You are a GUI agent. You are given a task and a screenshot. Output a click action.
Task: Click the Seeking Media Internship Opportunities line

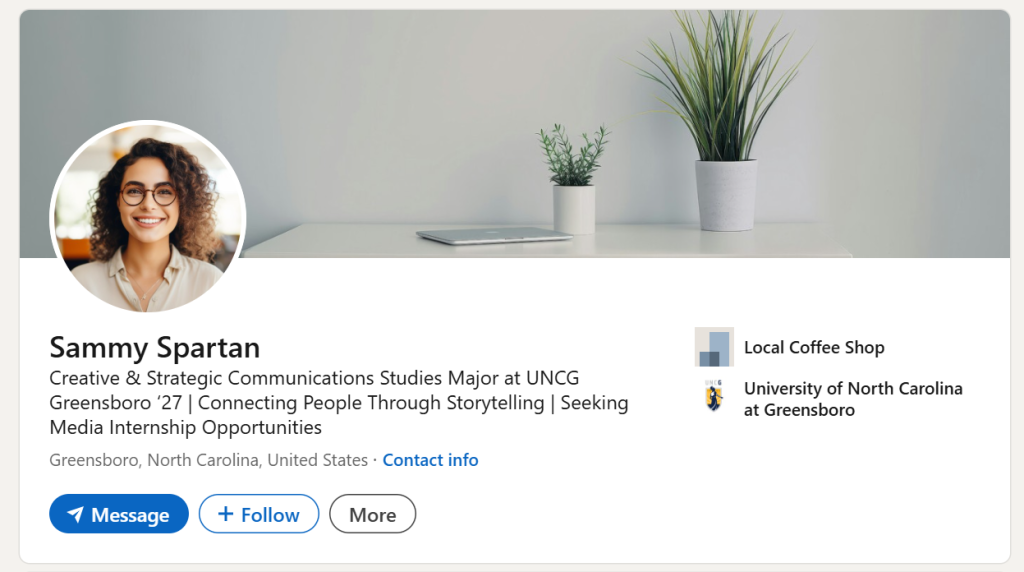coord(186,428)
